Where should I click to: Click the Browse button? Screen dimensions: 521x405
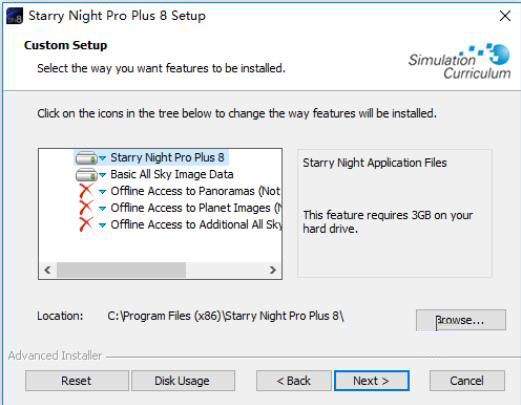coord(461,320)
